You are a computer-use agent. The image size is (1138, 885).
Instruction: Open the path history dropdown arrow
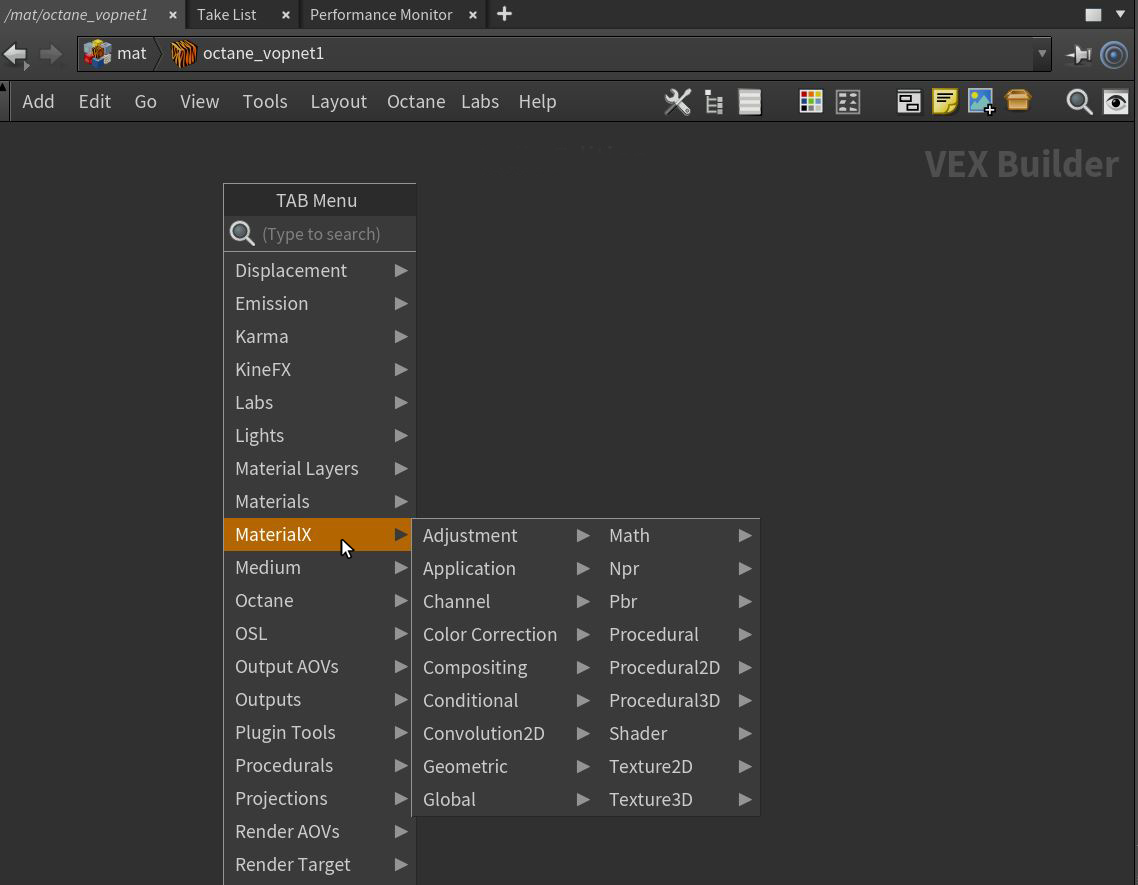1042,54
